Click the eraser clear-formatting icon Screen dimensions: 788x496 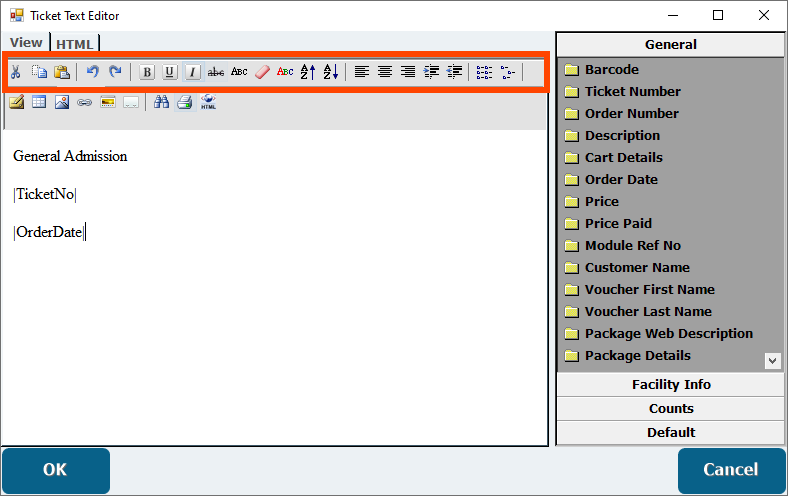[262, 72]
